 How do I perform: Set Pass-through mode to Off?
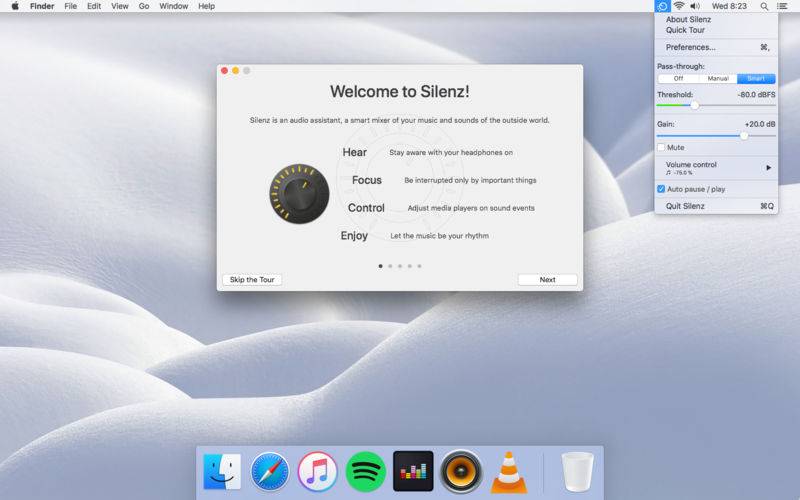(x=677, y=78)
